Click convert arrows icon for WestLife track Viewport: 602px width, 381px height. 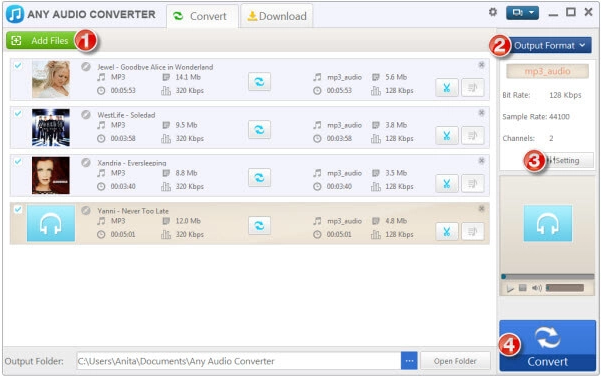click(x=260, y=130)
